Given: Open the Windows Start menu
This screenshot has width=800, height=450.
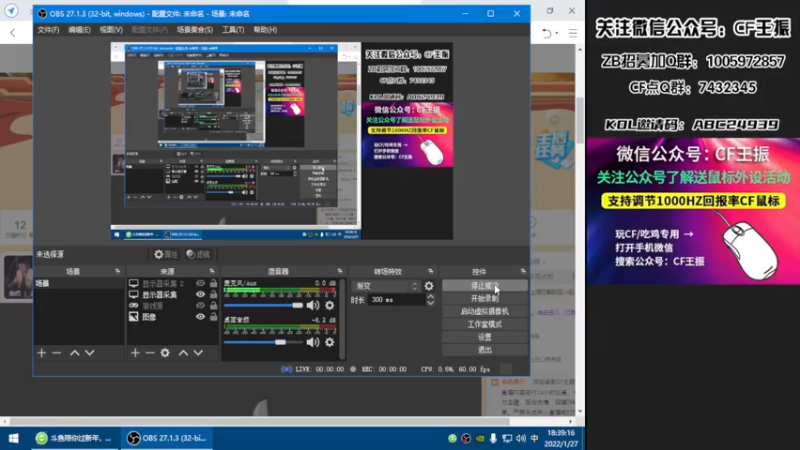Looking at the screenshot, I should coord(14,438).
